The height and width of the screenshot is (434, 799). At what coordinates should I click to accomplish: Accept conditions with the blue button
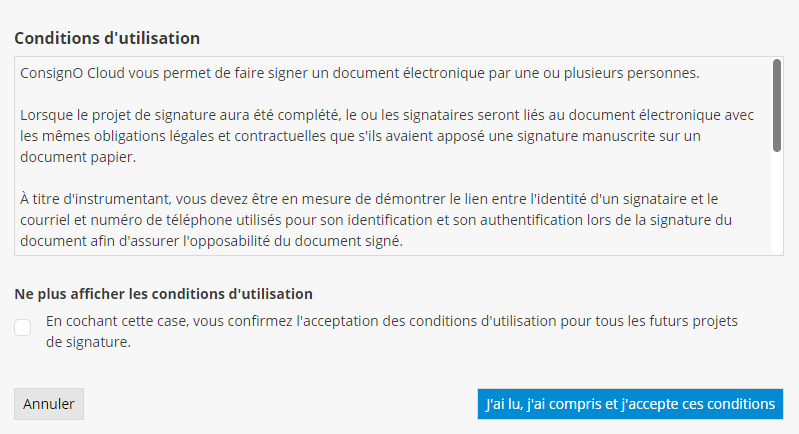[x=629, y=404]
